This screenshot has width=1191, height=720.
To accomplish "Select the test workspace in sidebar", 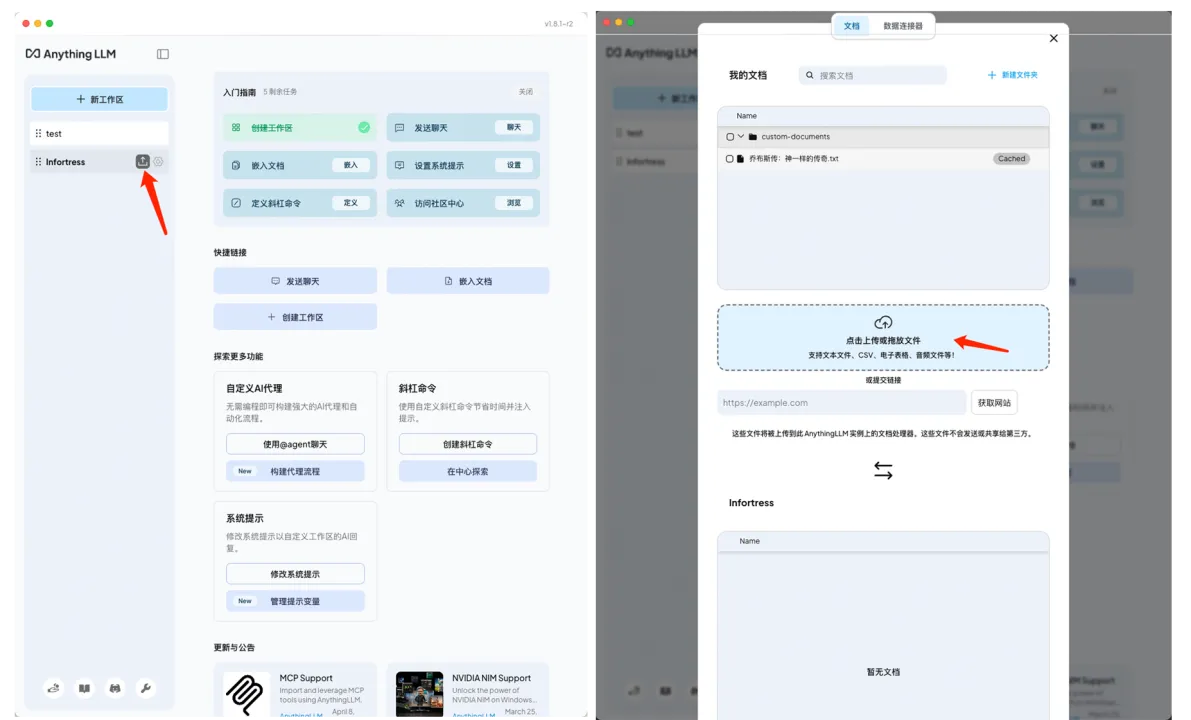I will [x=100, y=133].
